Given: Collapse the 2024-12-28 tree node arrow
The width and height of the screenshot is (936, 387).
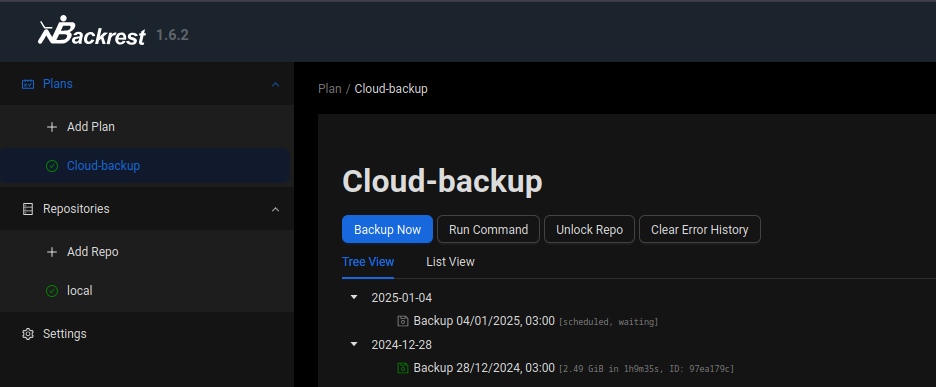Looking at the screenshot, I should (x=354, y=345).
